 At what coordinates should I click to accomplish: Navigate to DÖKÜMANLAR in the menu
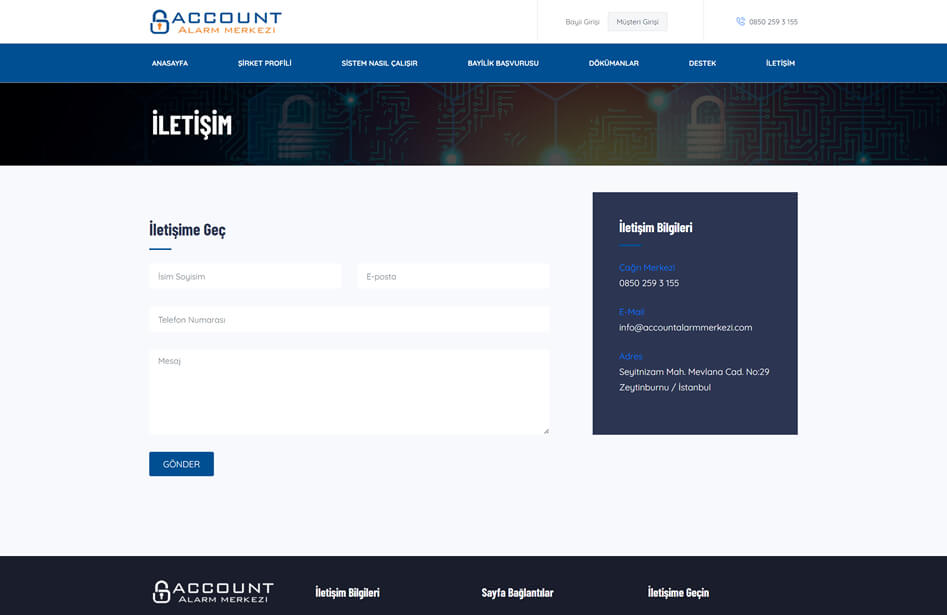[x=613, y=63]
